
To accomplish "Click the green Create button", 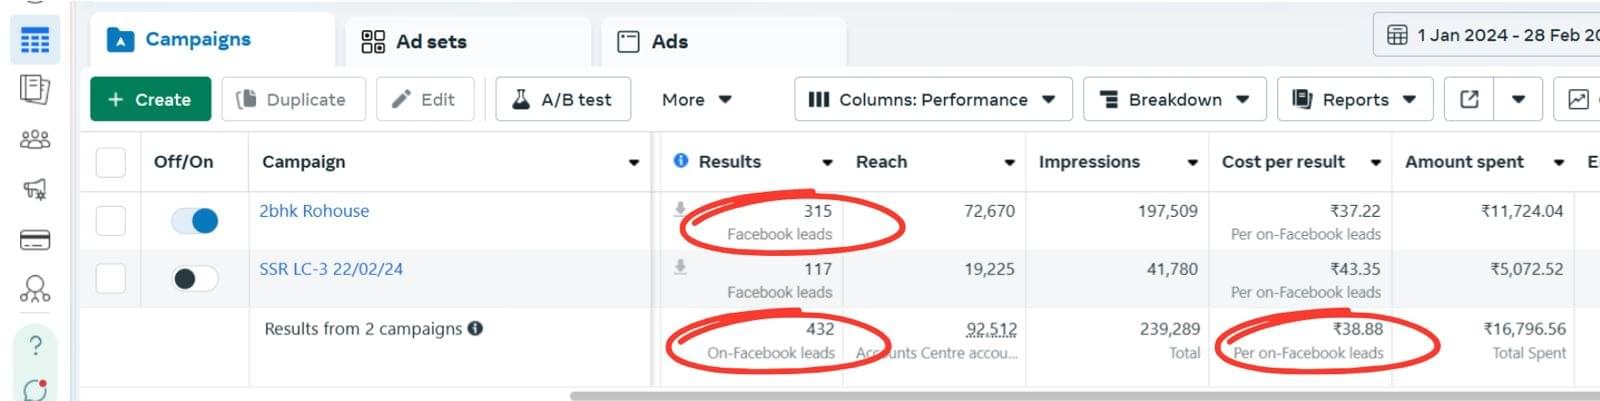I will [x=150, y=99].
